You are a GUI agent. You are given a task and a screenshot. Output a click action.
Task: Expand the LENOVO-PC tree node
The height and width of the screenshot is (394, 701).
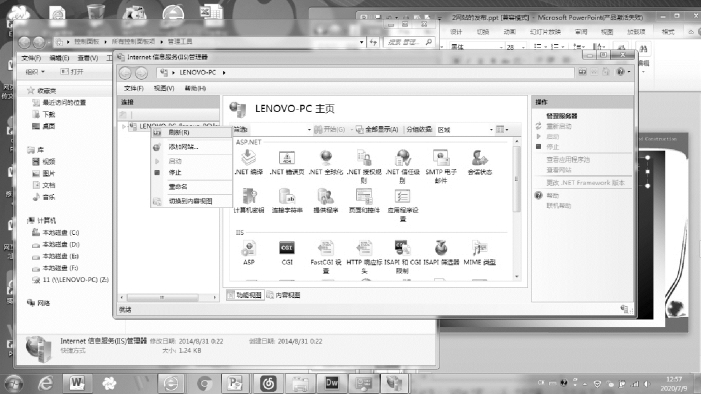coord(124,127)
